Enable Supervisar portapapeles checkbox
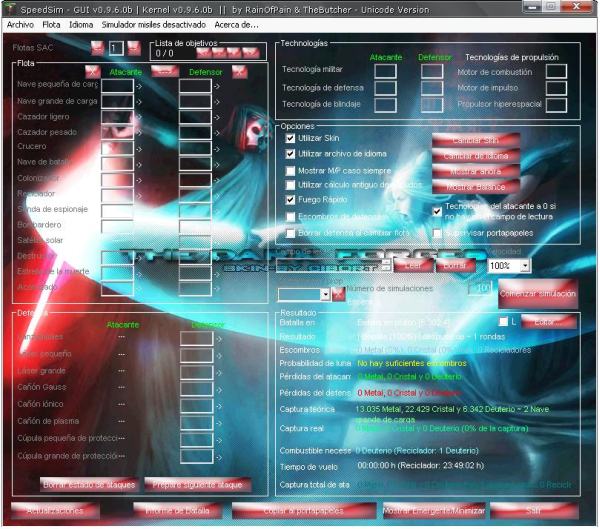 437,233
